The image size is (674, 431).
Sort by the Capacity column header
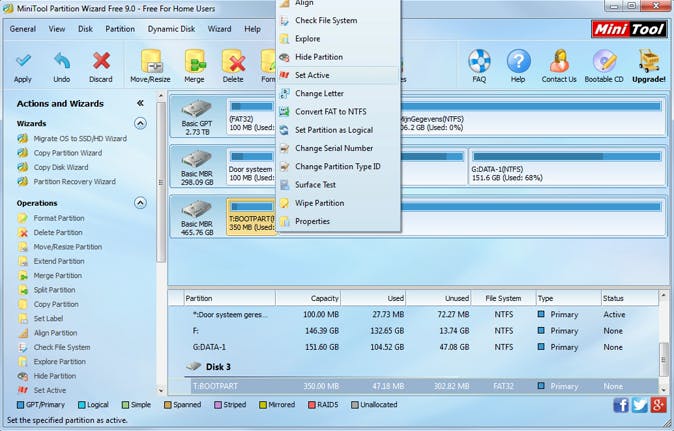(x=308, y=298)
